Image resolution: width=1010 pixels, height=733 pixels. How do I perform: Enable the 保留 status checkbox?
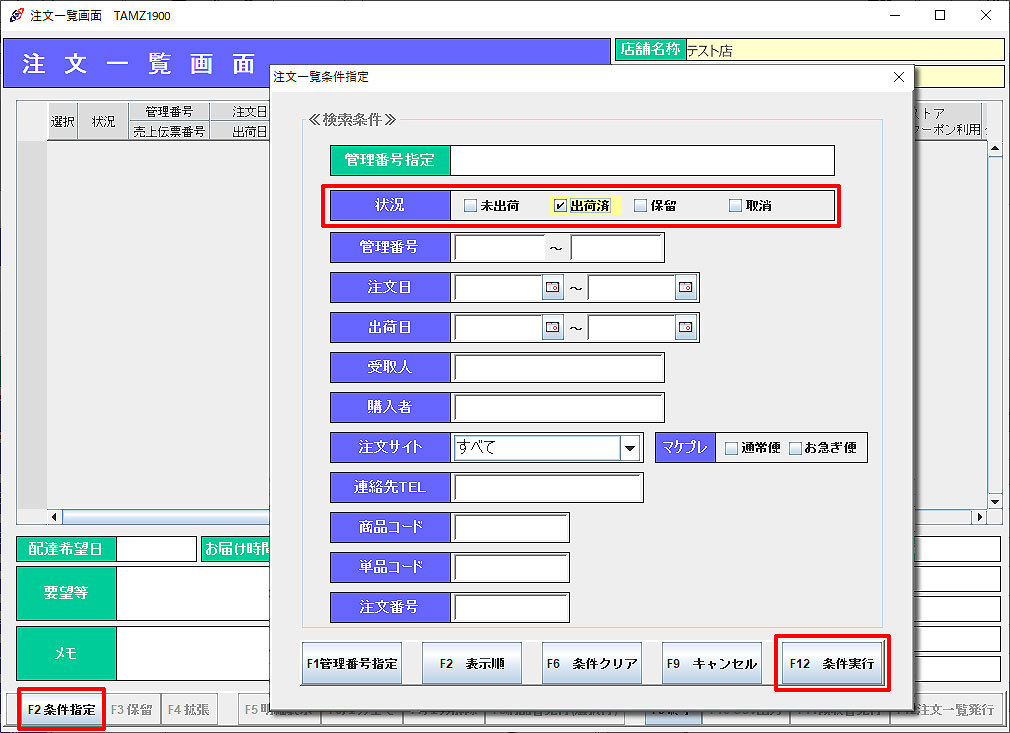click(x=641, y=206)
